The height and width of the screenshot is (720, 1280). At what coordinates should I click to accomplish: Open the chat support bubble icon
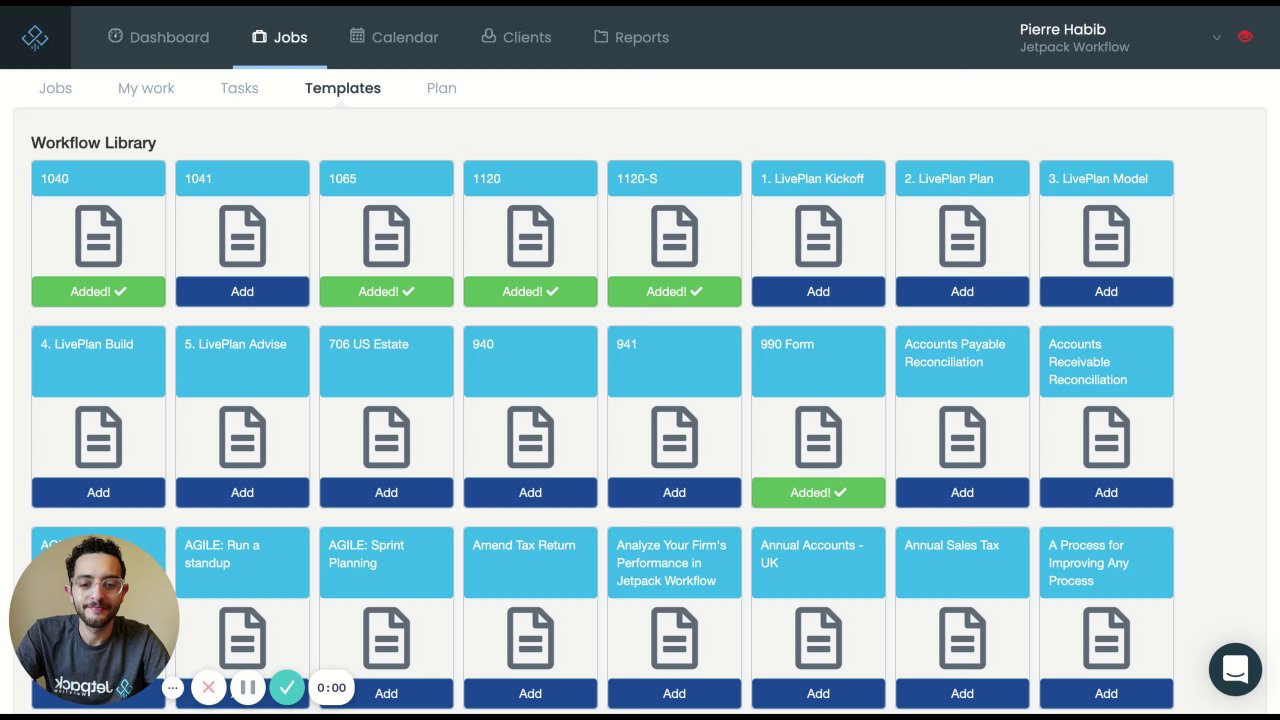point(1235,669)
